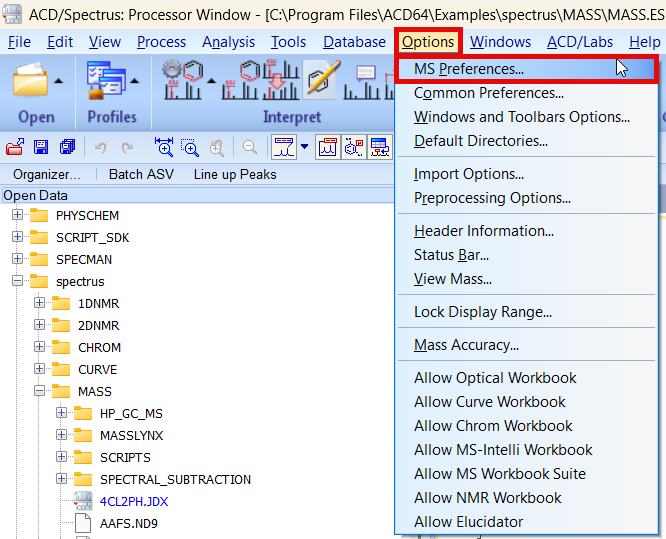Click benzene fragment assignment spectrum icon
Screen dimensions: 666x539
[x=240, y=80]
